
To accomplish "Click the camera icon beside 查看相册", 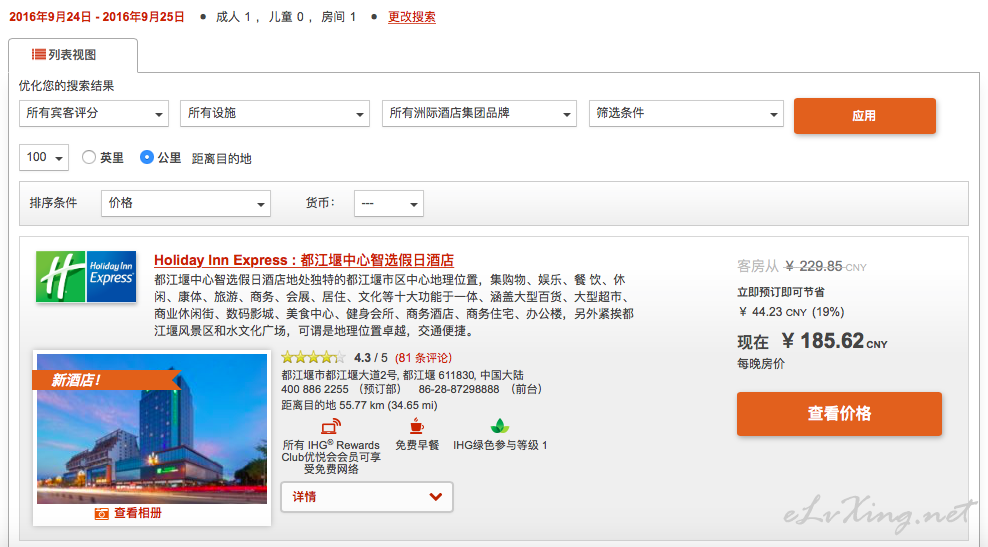I will [x=101, y=514].
